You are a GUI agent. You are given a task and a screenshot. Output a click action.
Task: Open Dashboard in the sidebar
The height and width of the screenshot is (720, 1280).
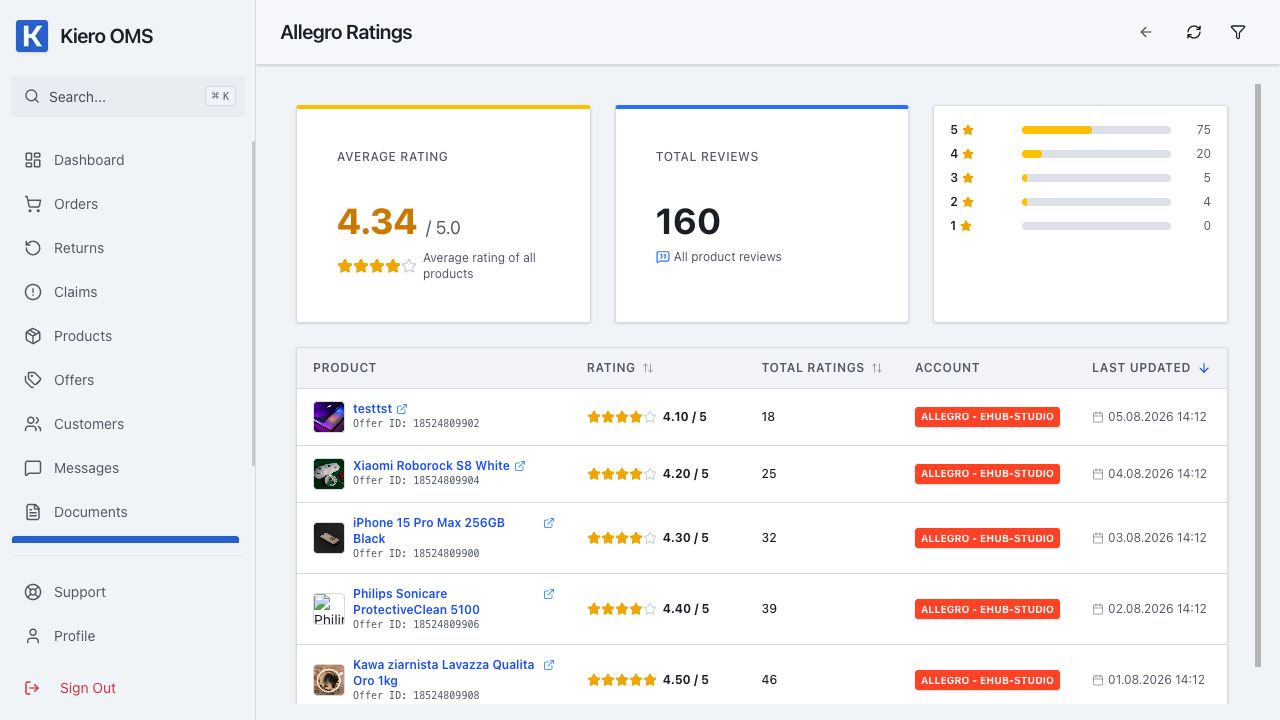point(127,160)
